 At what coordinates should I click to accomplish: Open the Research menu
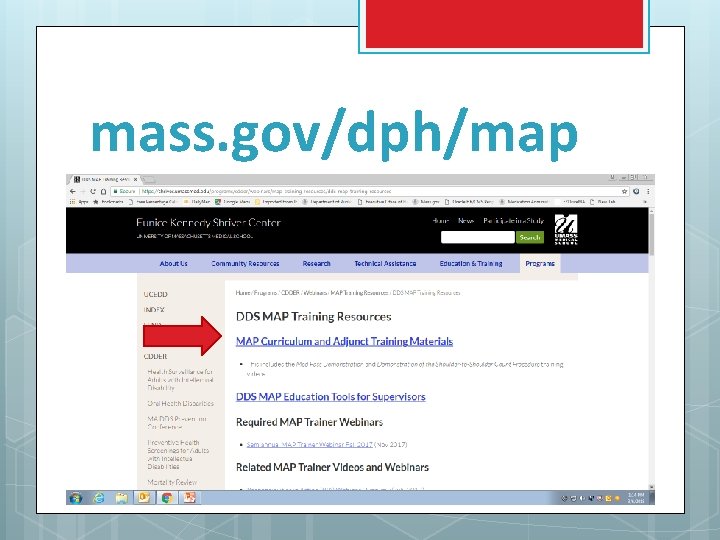316,264
